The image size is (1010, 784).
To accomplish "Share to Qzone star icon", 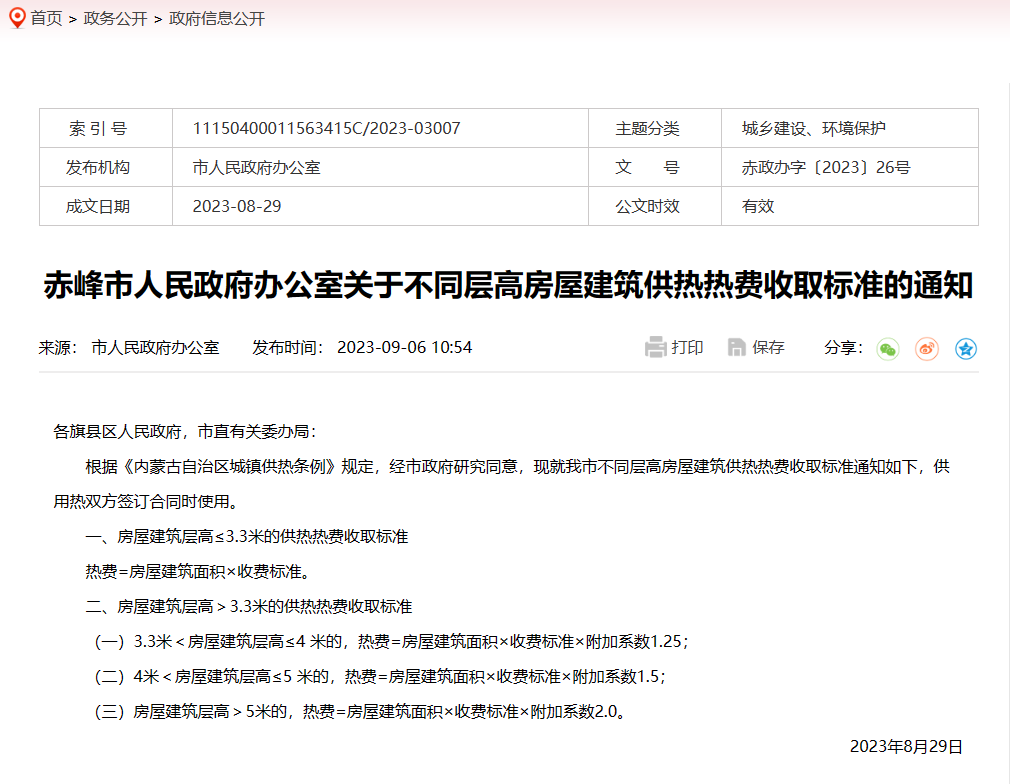I will 966,349.
